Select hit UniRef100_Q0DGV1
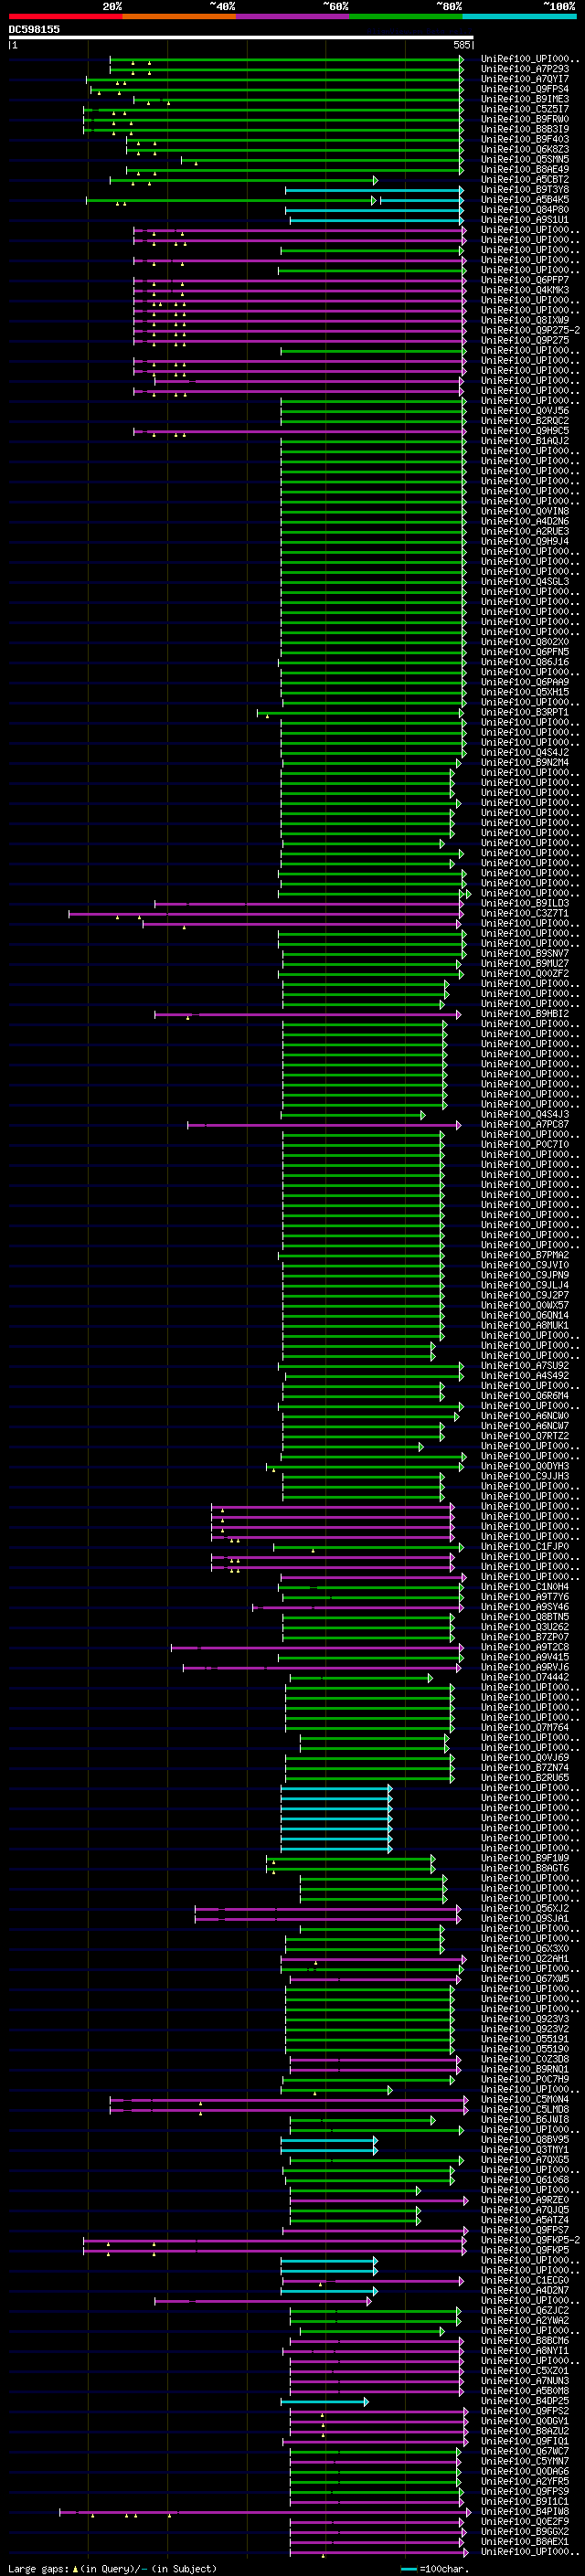The height and width of the screenshot is (2576, 585). pos(525,2421)
